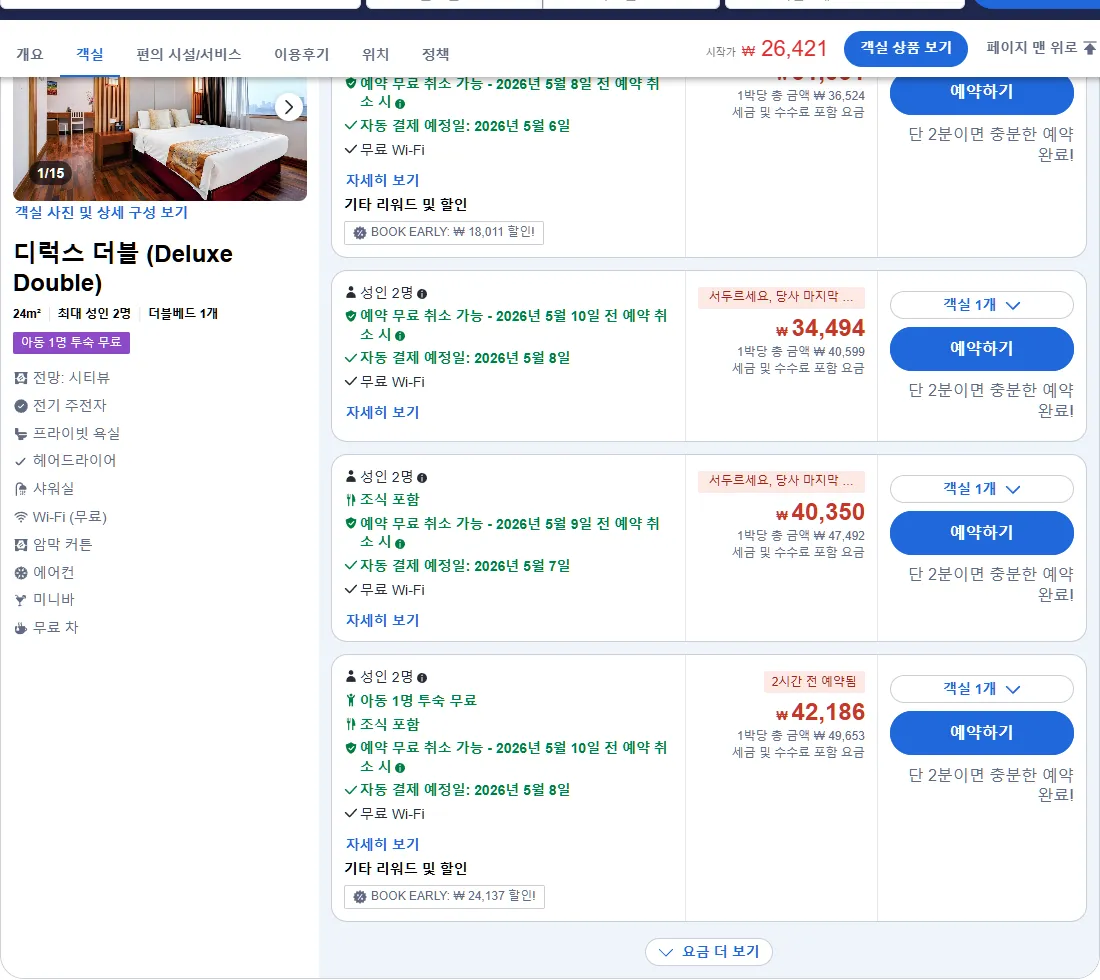This screenshot has height=980, width=1100.
Task: Open 자세히 보기 in the ₩40,350 offer
Action: pos(382,620)
